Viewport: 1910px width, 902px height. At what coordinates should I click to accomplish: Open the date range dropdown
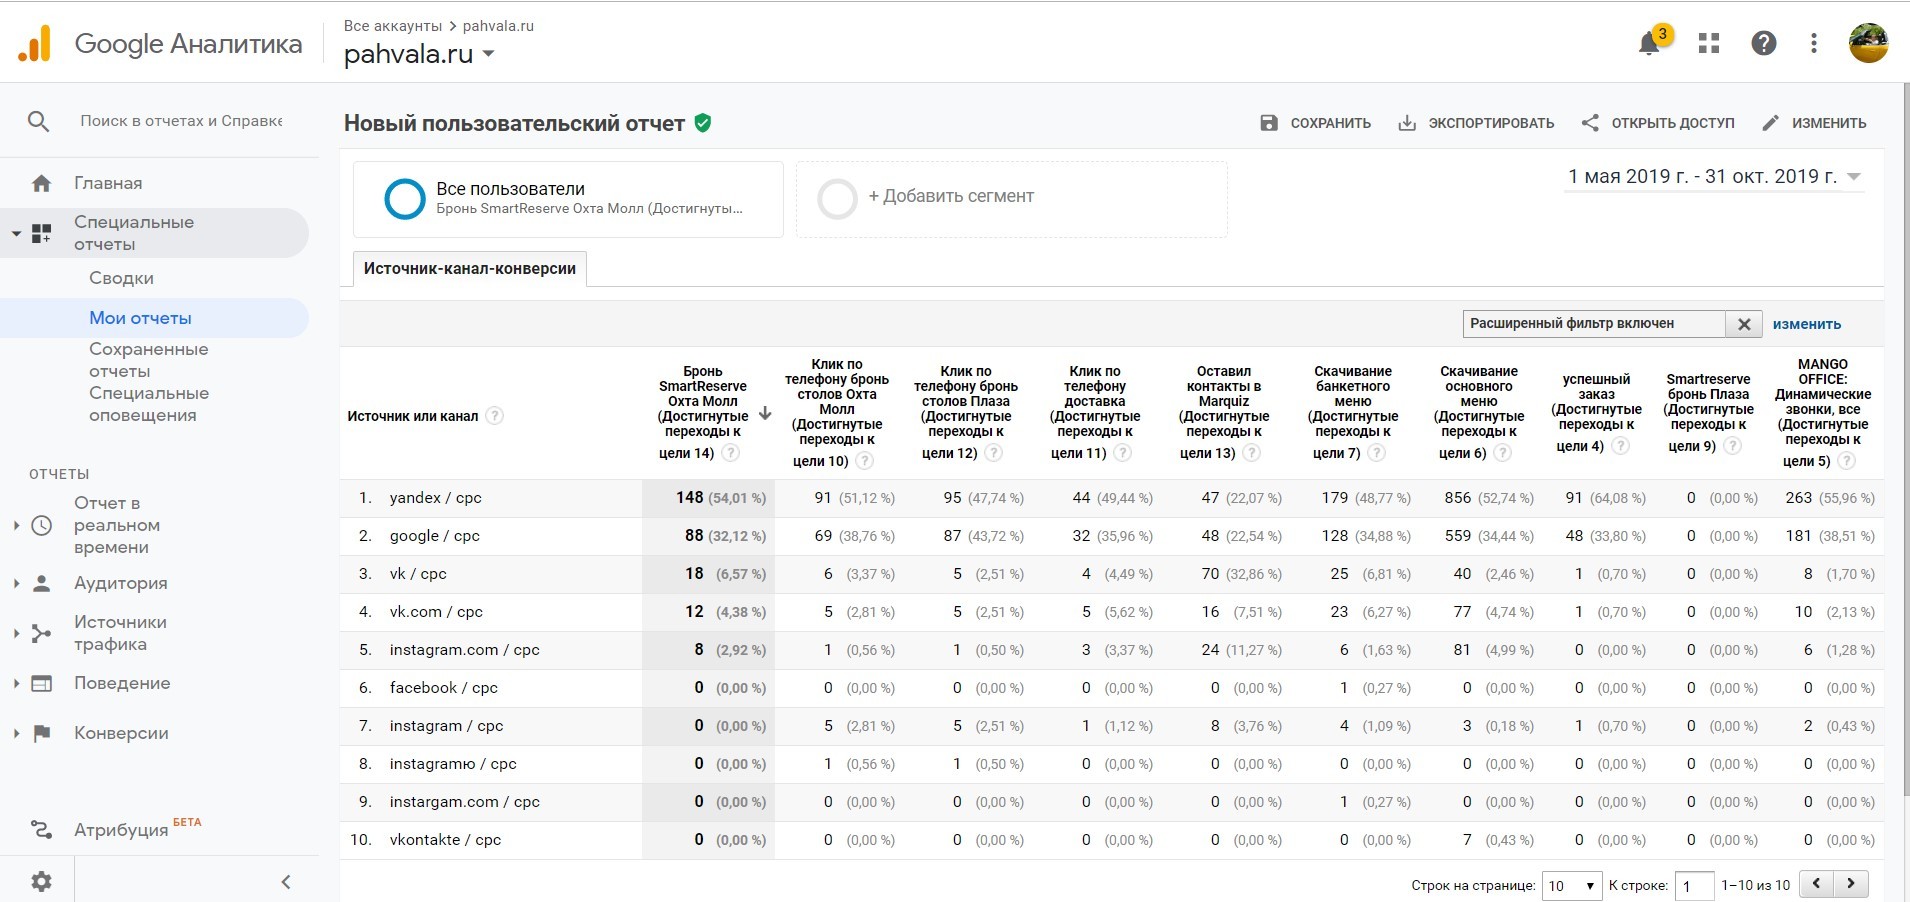(x=1714, y=177)
